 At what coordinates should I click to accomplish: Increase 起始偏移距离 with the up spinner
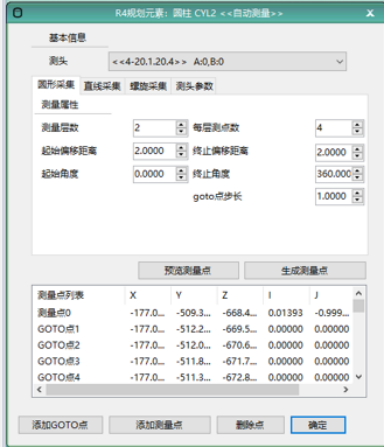(x=181, y=148)
